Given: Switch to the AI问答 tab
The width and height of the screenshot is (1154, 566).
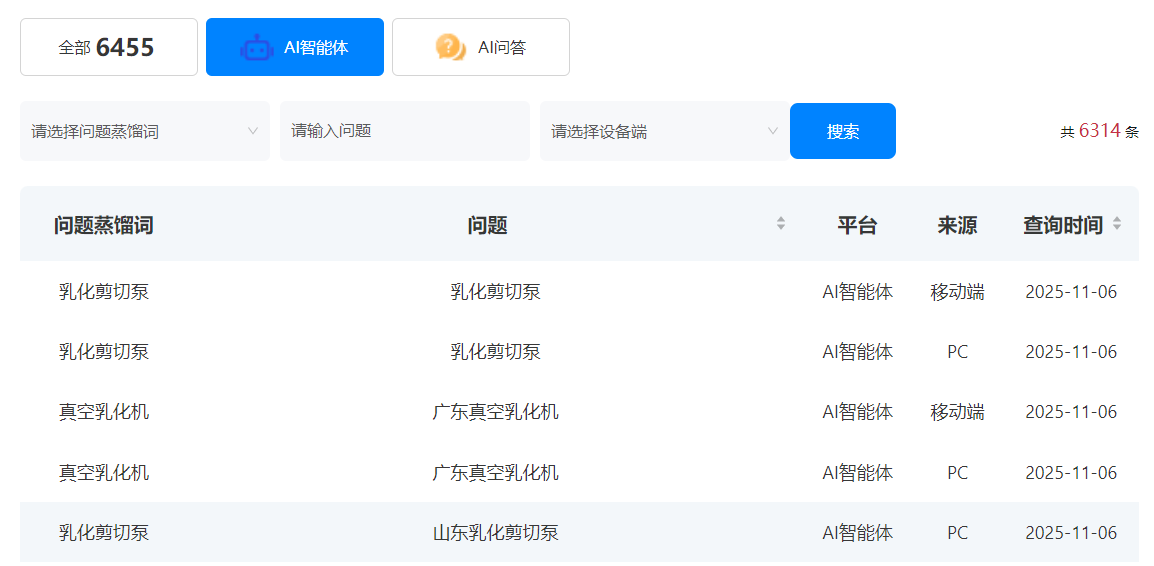Looking at the screenshot, I should coord(481,47).
